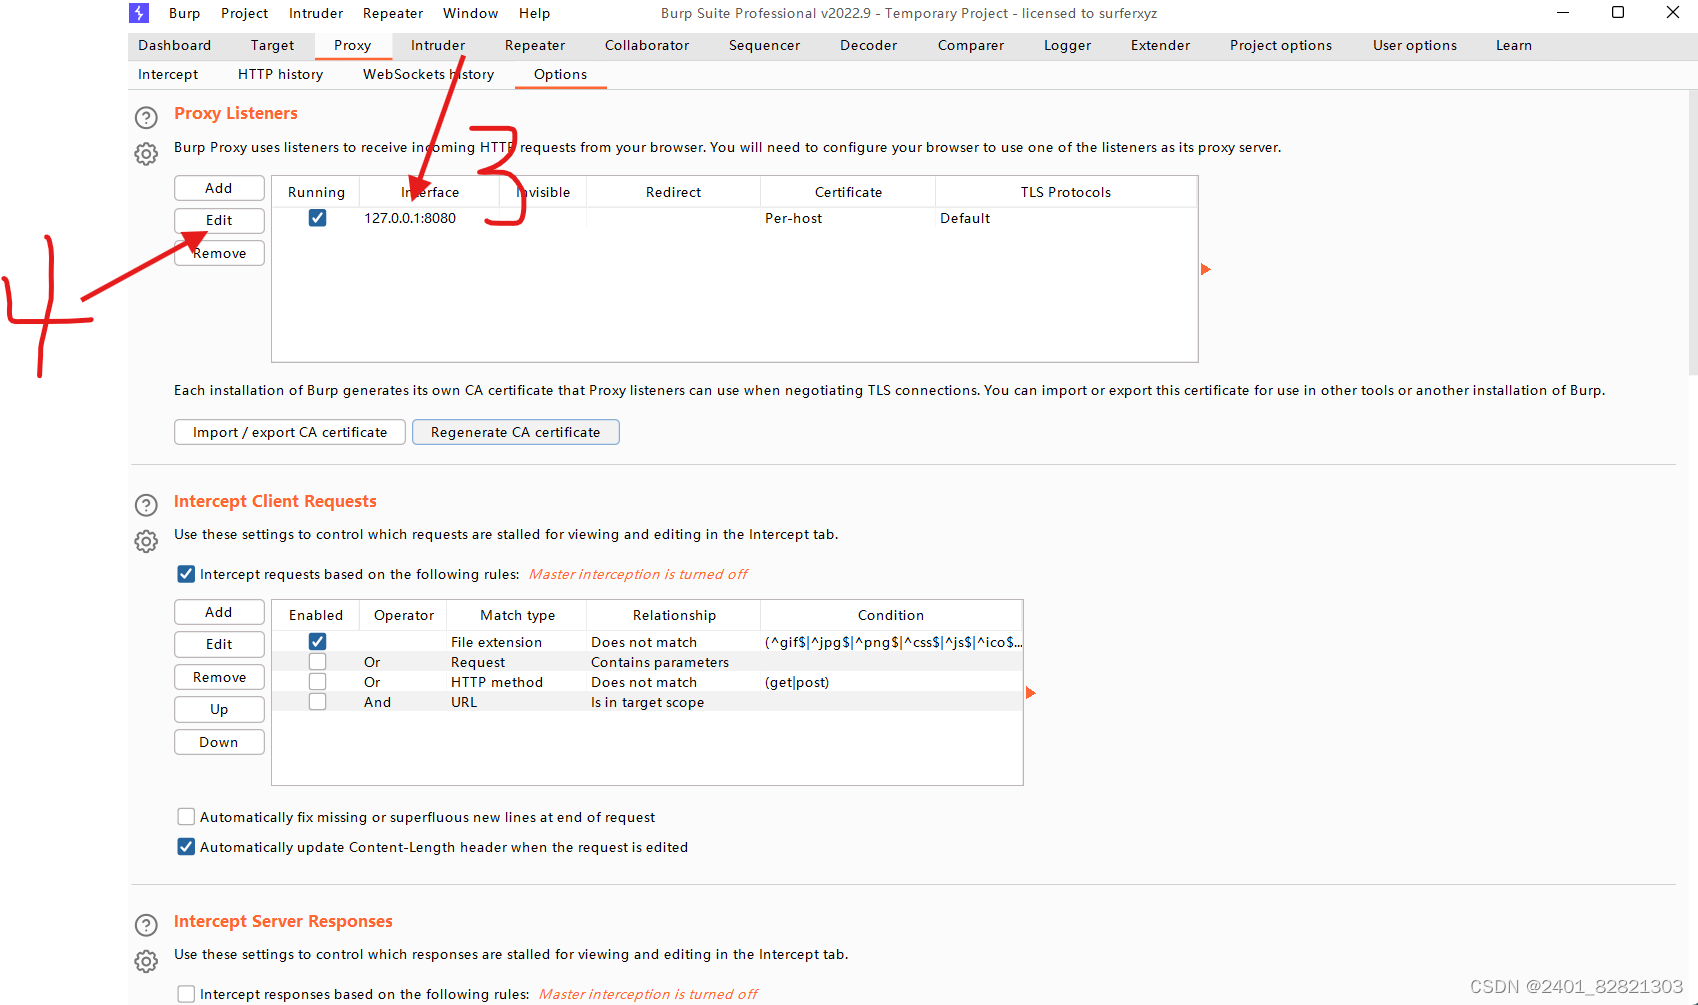The height and width of the screenshot is (1005, 1698).
Task: Switch to the Dashboard tab
Action: [x=175, y=45]
